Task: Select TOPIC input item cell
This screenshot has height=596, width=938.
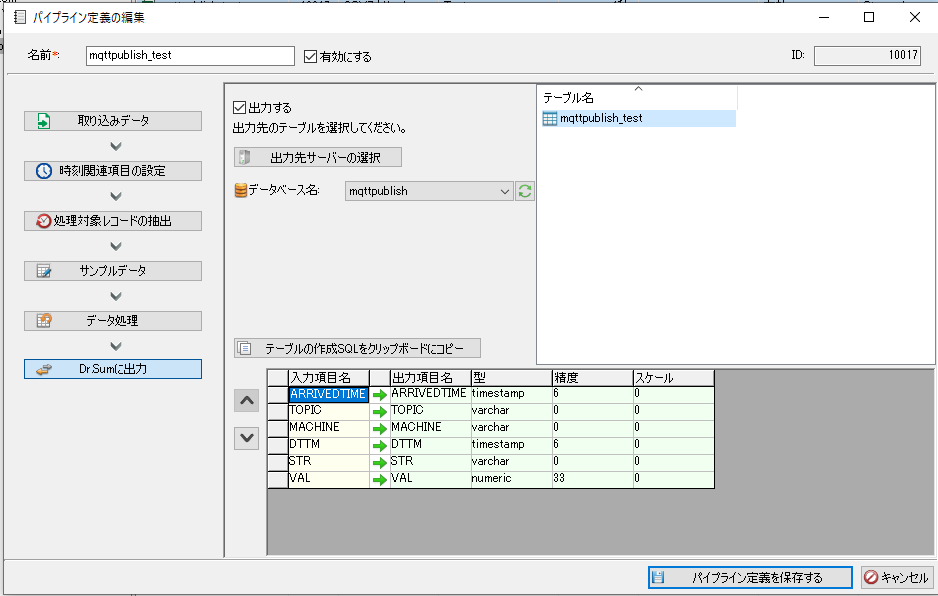Action: 328,411
